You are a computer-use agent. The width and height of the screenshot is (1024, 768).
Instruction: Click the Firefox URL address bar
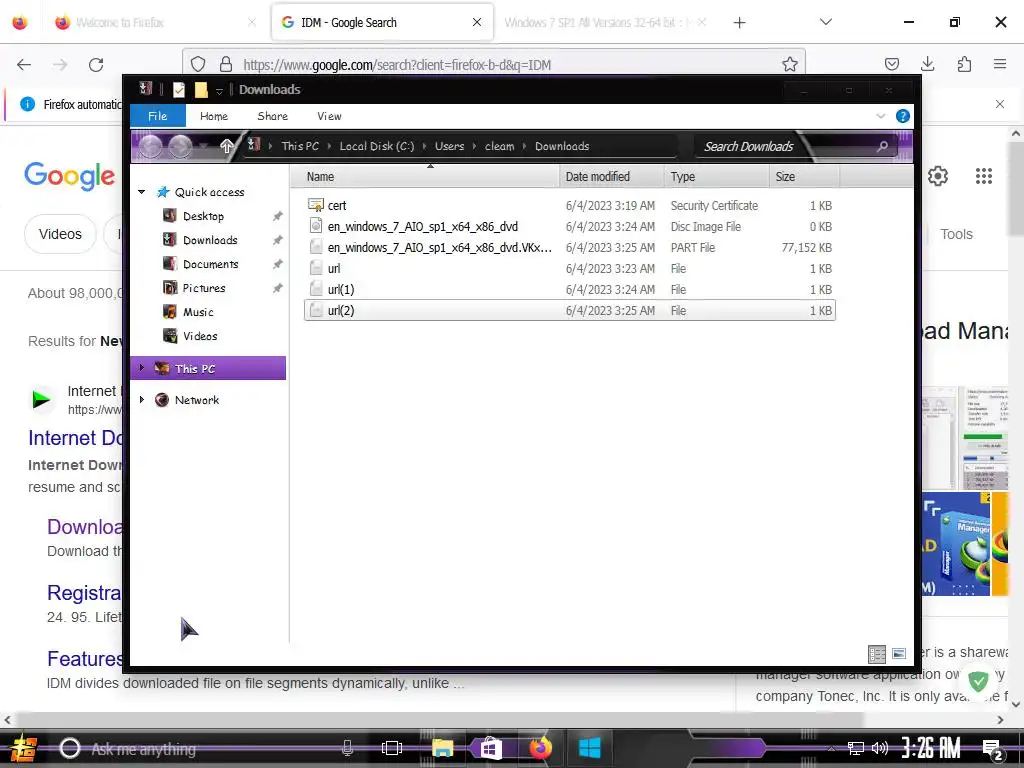pyautogui.click(x=496, y=65)
